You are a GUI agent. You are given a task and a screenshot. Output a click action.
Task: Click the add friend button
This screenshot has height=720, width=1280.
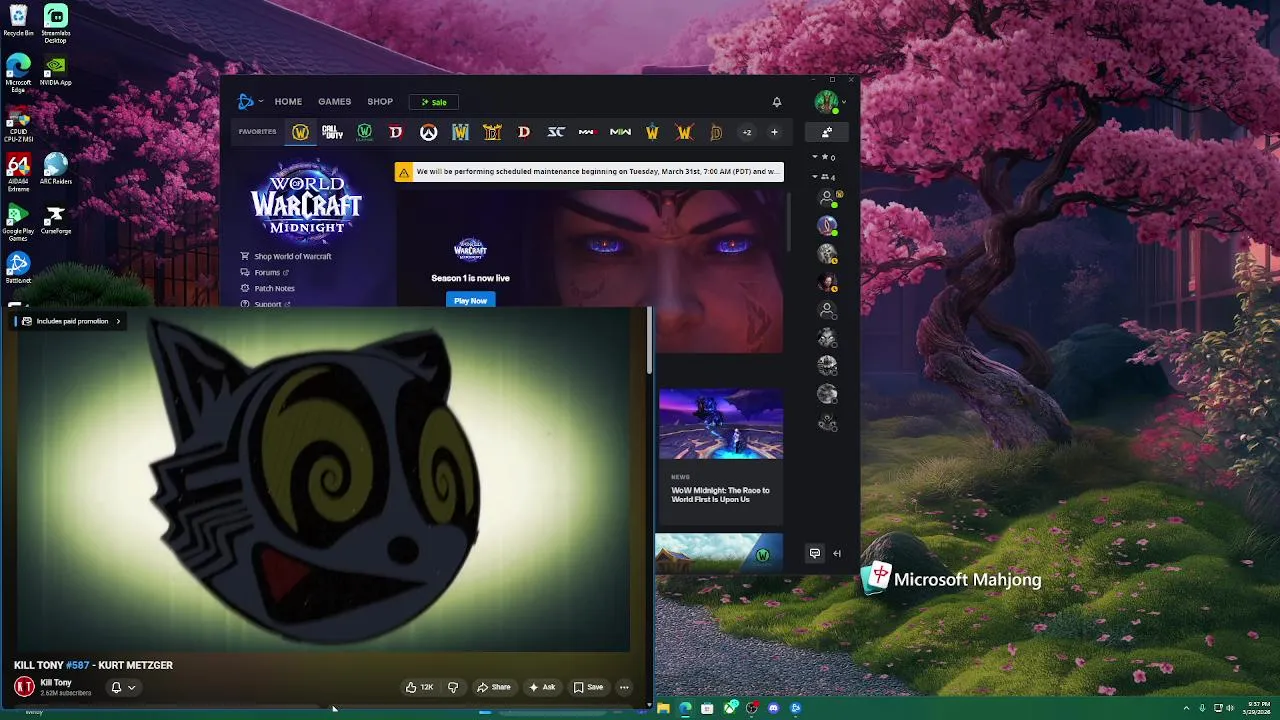pos(827,132)
